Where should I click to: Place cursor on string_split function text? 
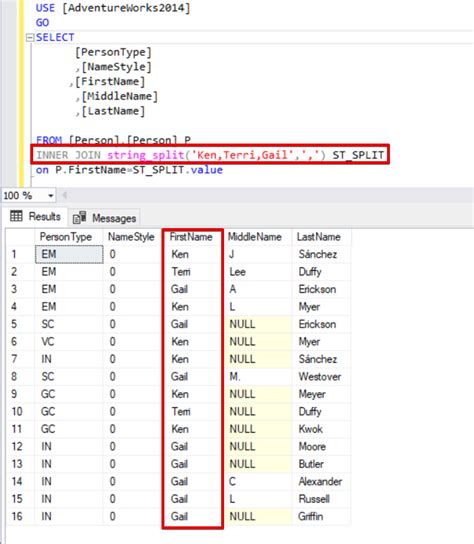[145, 155]
